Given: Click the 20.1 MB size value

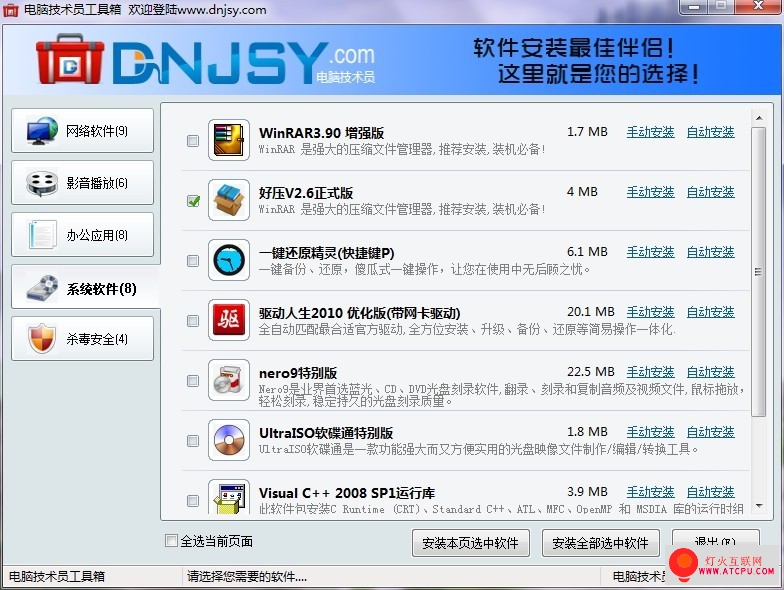Looking at the screenshot, I should 590,312.
